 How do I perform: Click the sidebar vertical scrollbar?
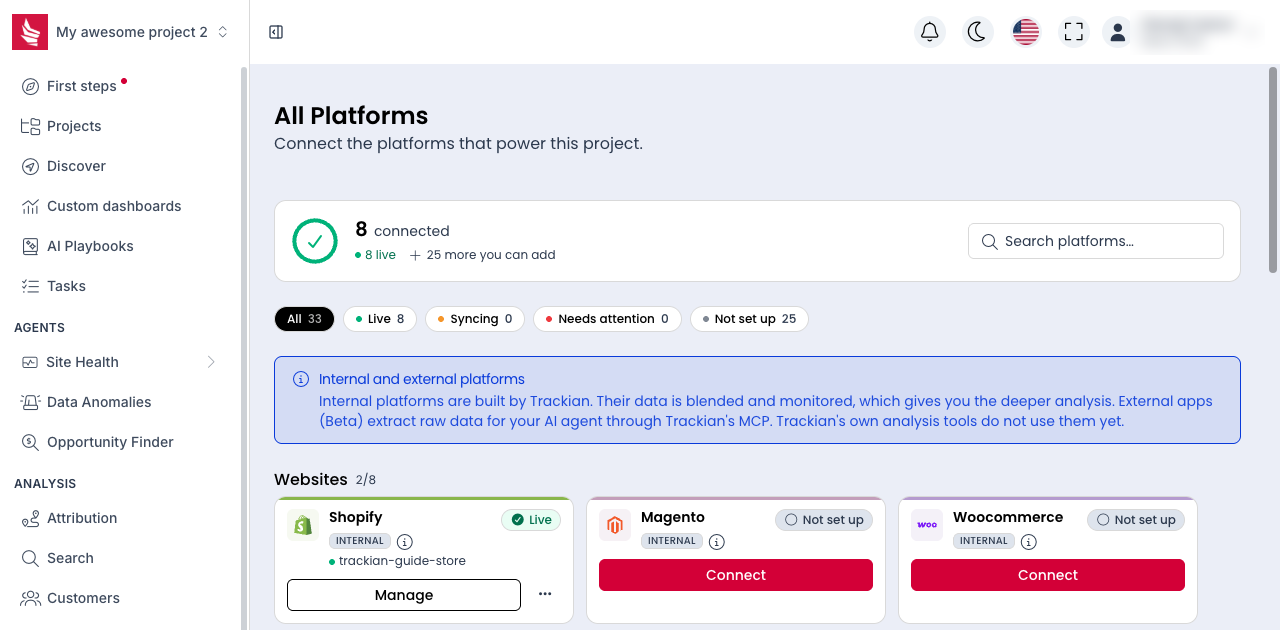click(242, 348)
